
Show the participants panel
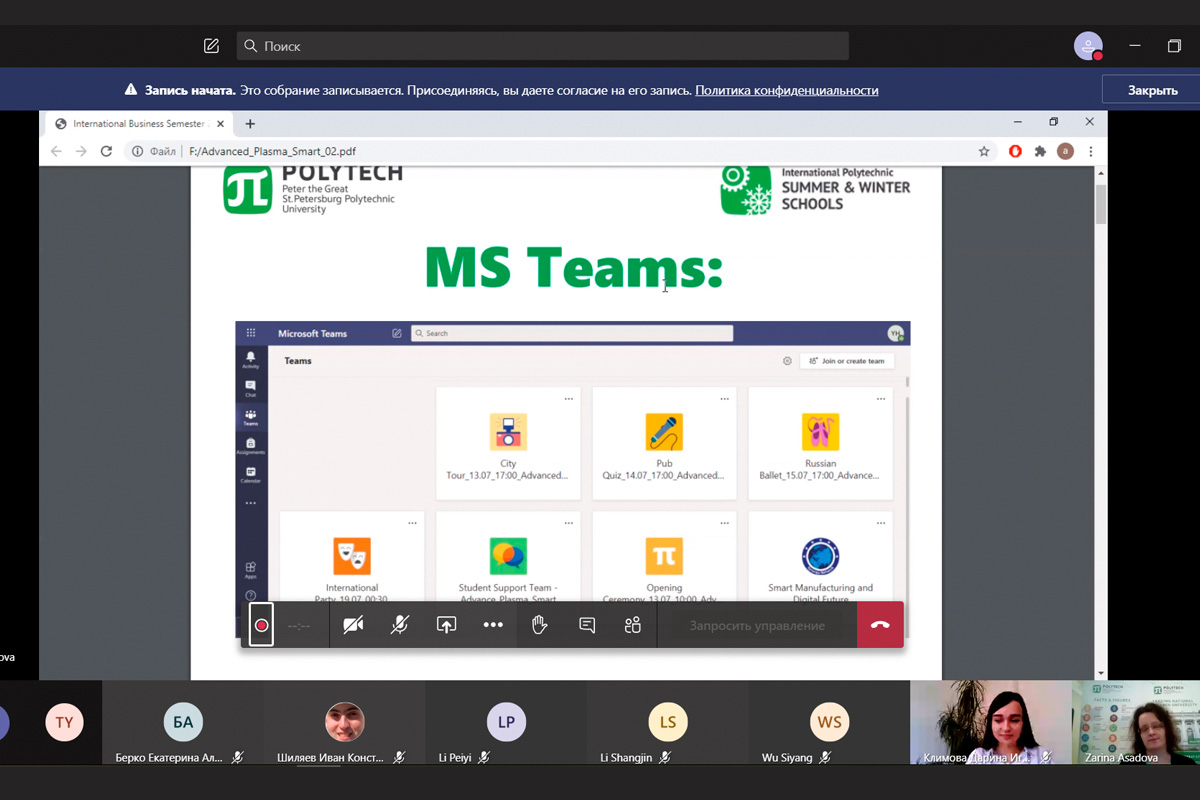point(633,625)
